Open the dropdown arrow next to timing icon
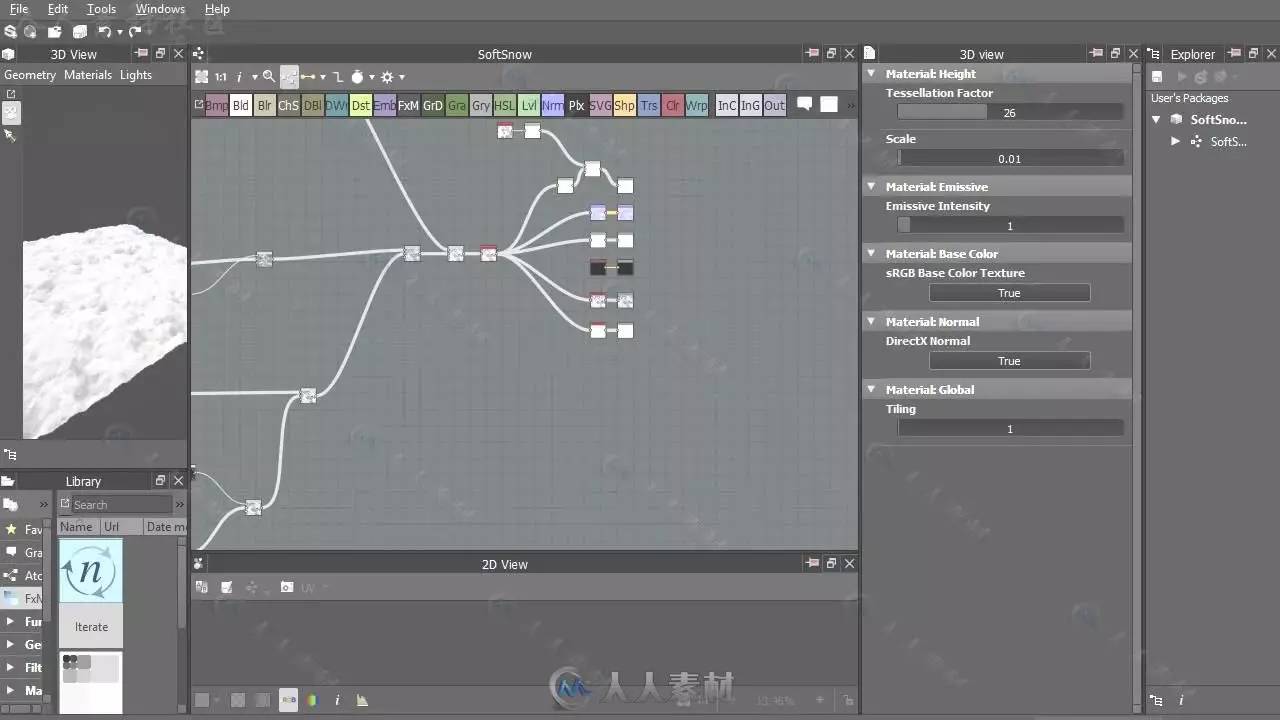1280x720 pixels. pyautogui.click(x=371, y=77)
